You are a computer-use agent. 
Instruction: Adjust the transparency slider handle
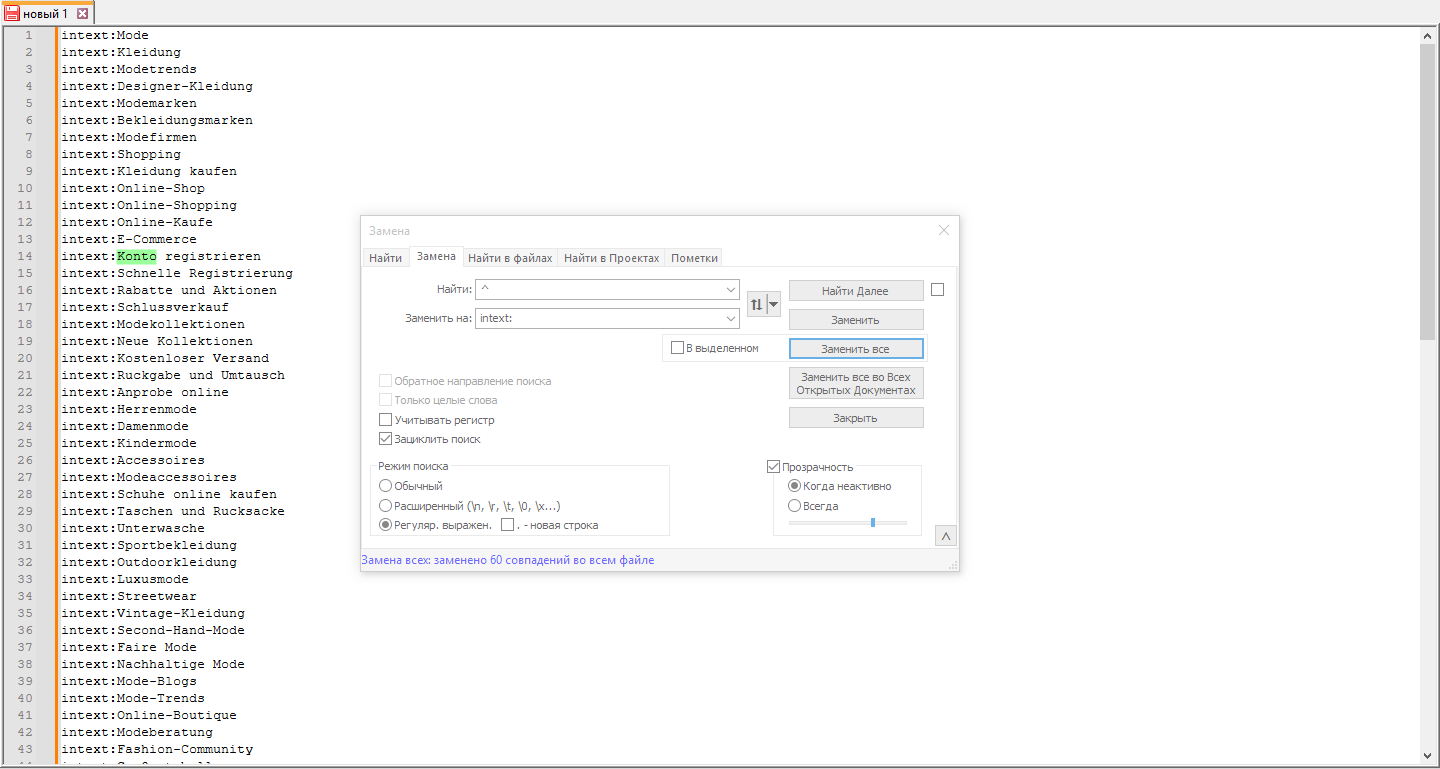point(873,522)
